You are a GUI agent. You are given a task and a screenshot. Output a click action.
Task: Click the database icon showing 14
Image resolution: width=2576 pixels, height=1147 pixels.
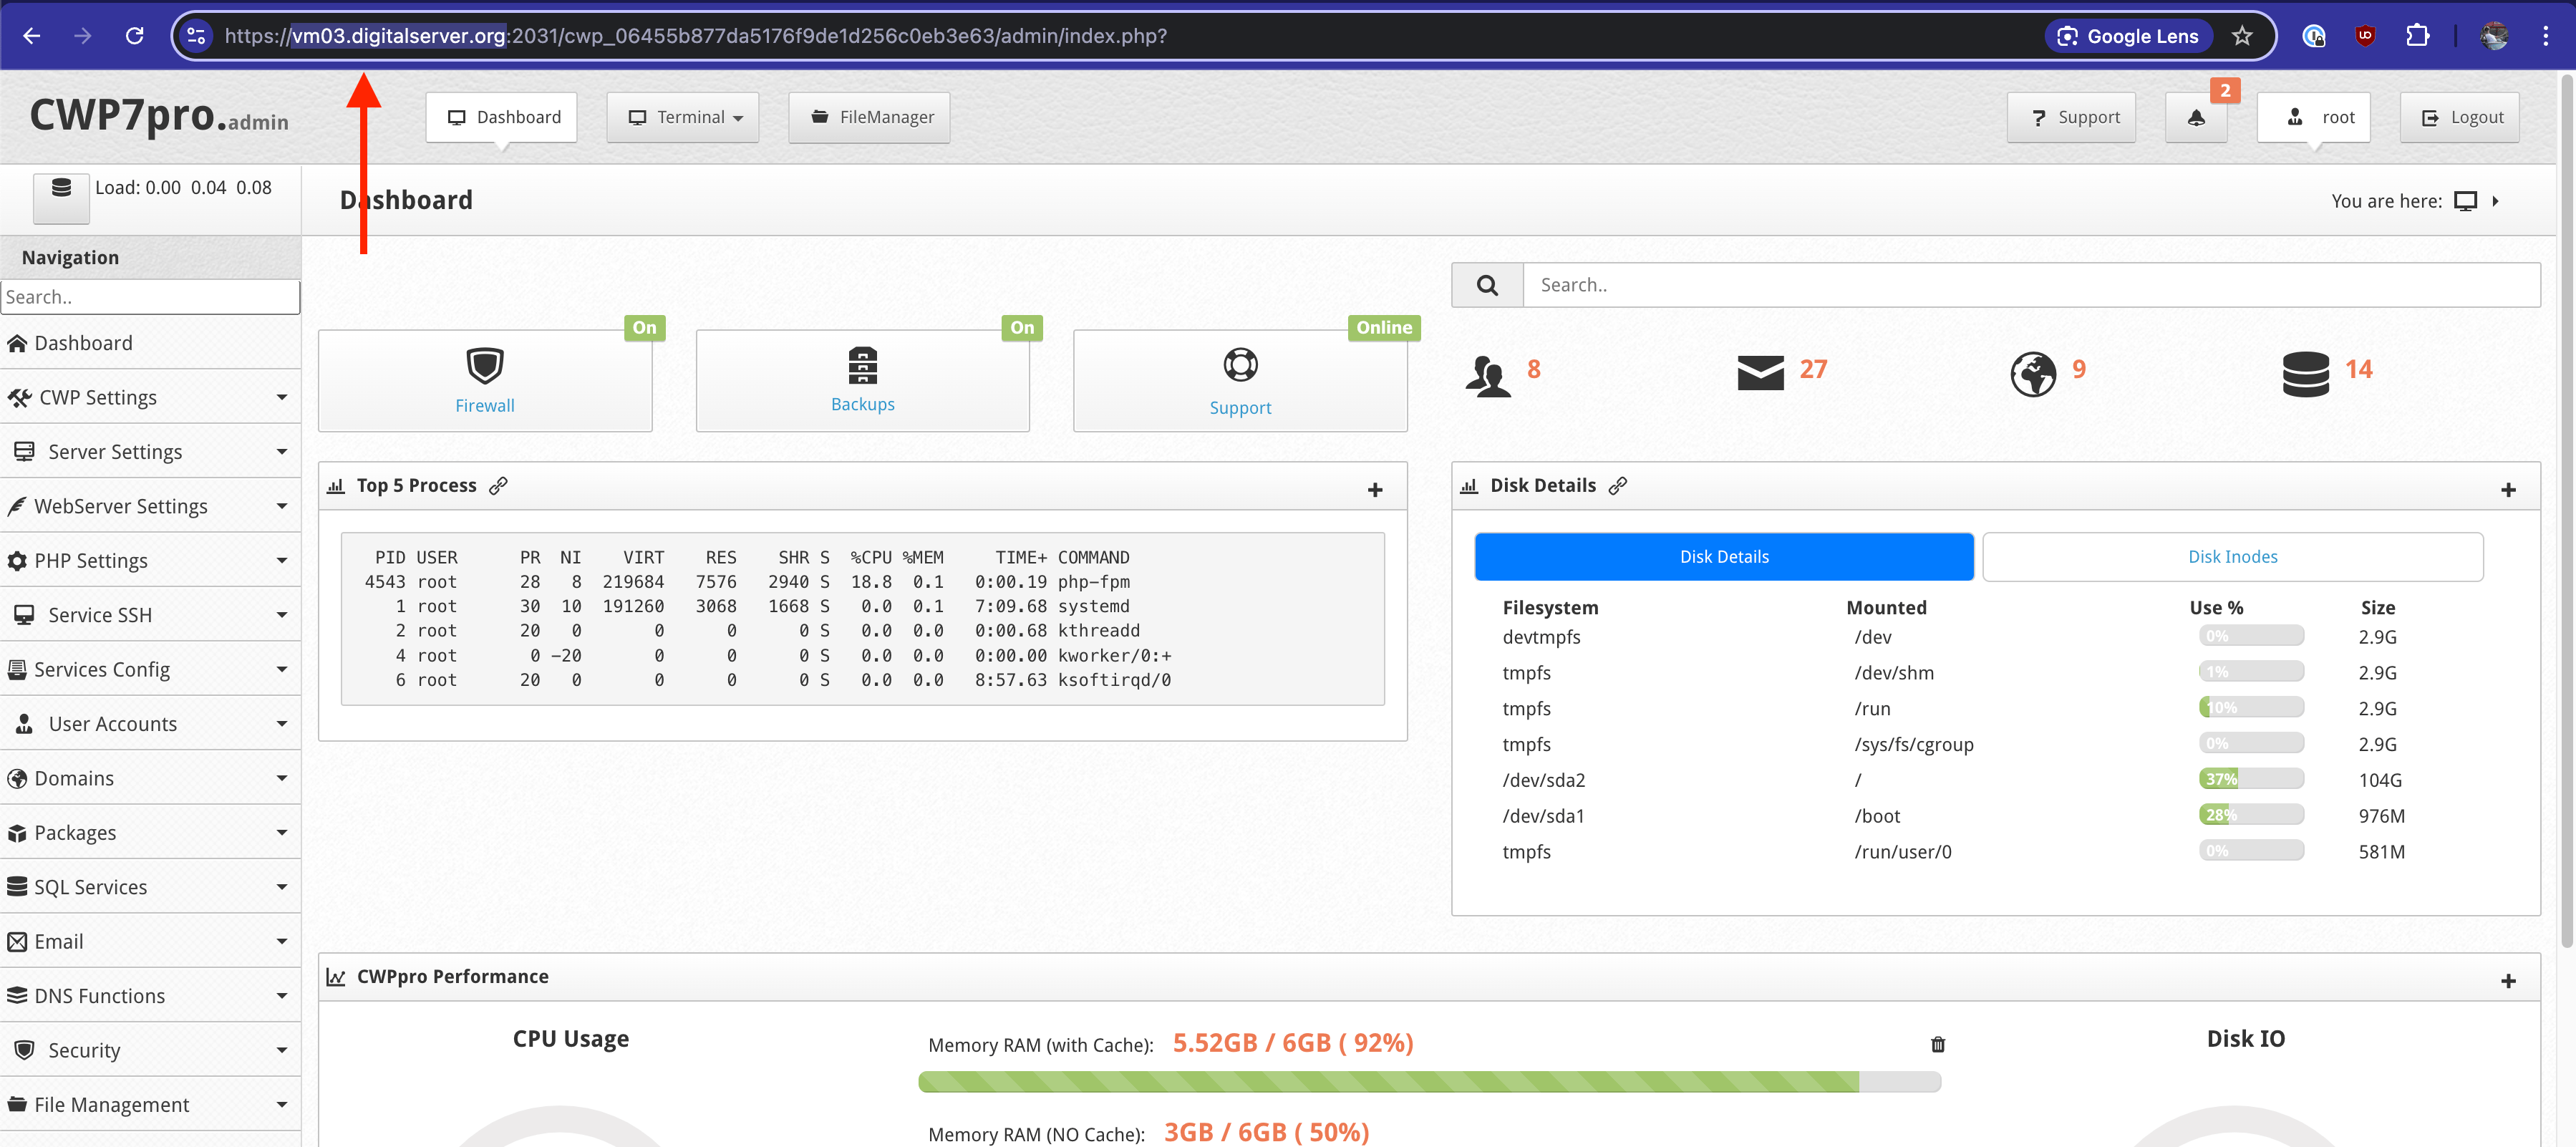(x=2306, y=374)
